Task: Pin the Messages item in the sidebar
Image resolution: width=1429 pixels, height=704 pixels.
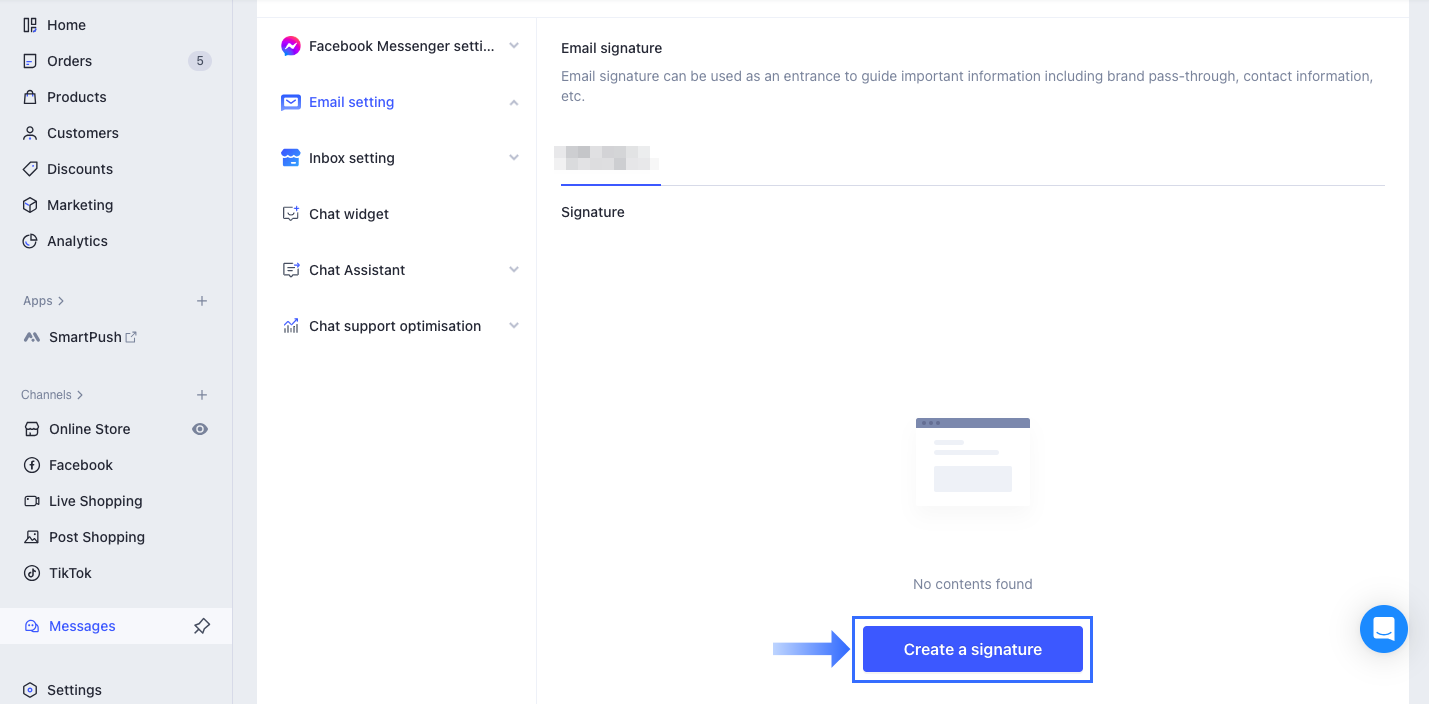Action: tap(201, 625)
